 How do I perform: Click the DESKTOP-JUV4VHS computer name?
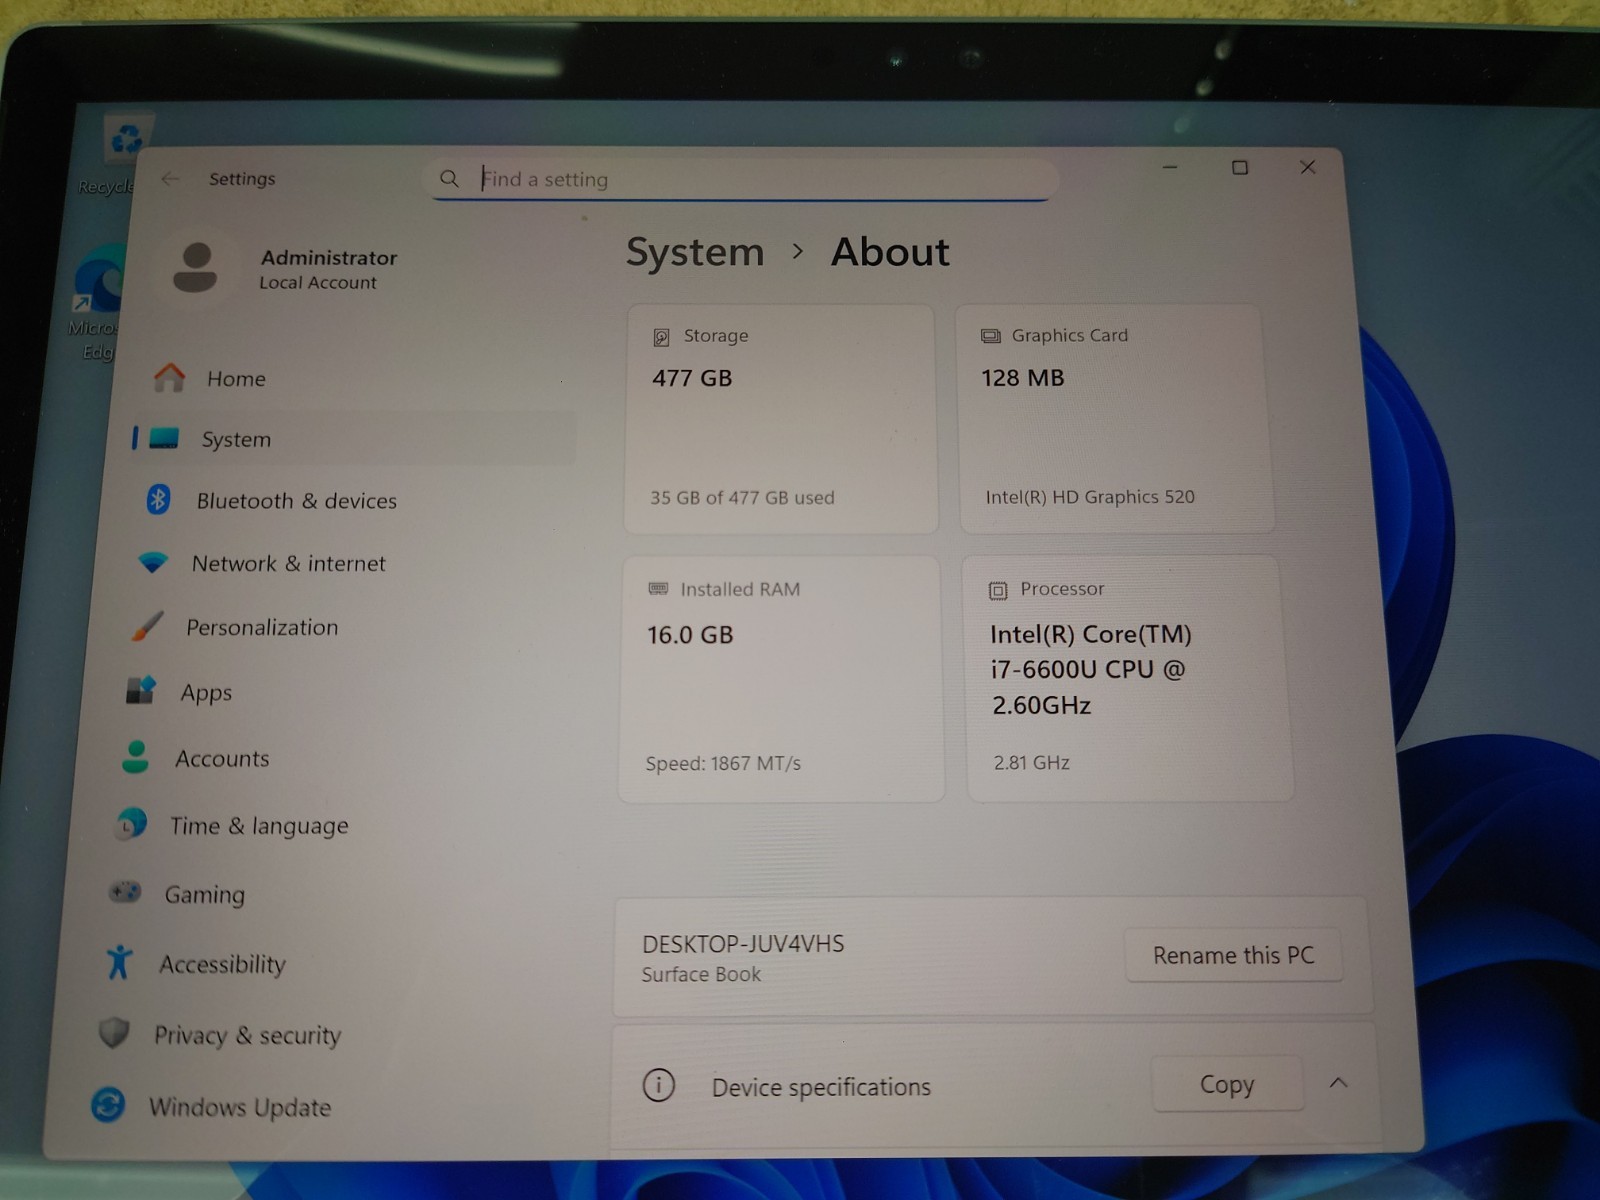coord(743,943)
